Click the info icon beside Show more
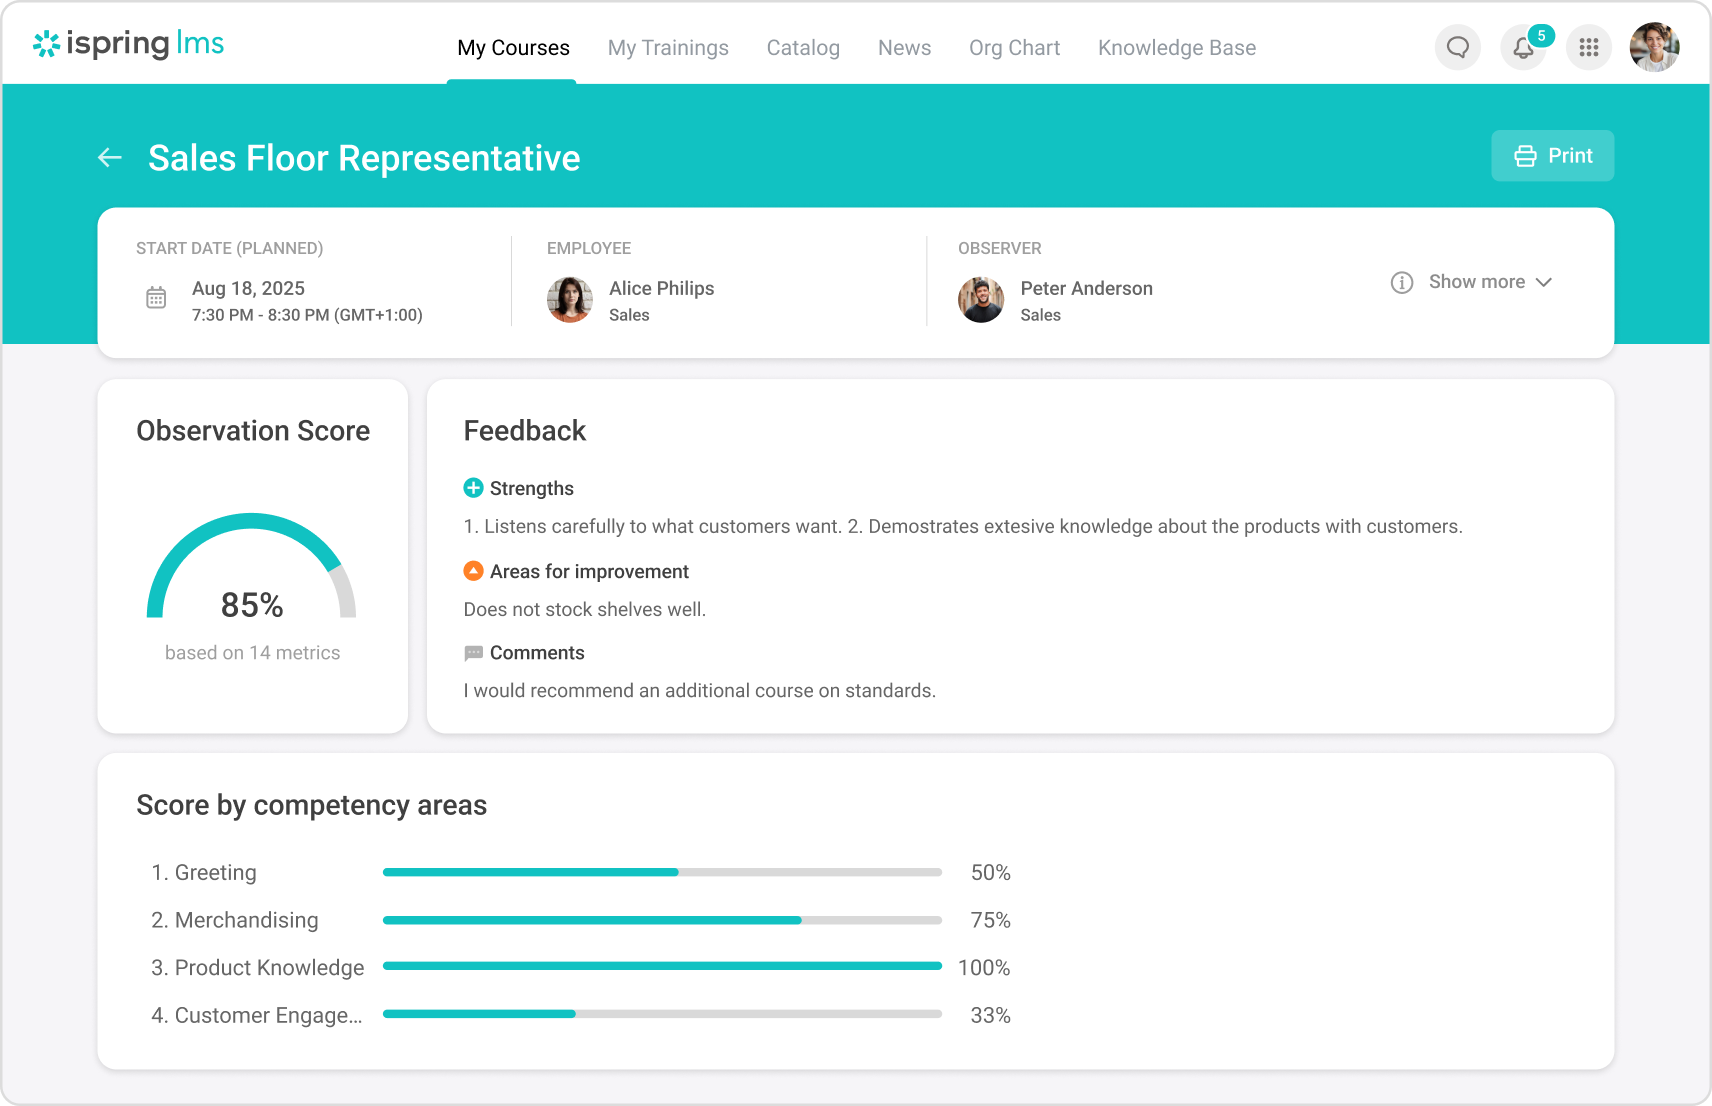The image size is (1712, 1106). point(1402,282)
